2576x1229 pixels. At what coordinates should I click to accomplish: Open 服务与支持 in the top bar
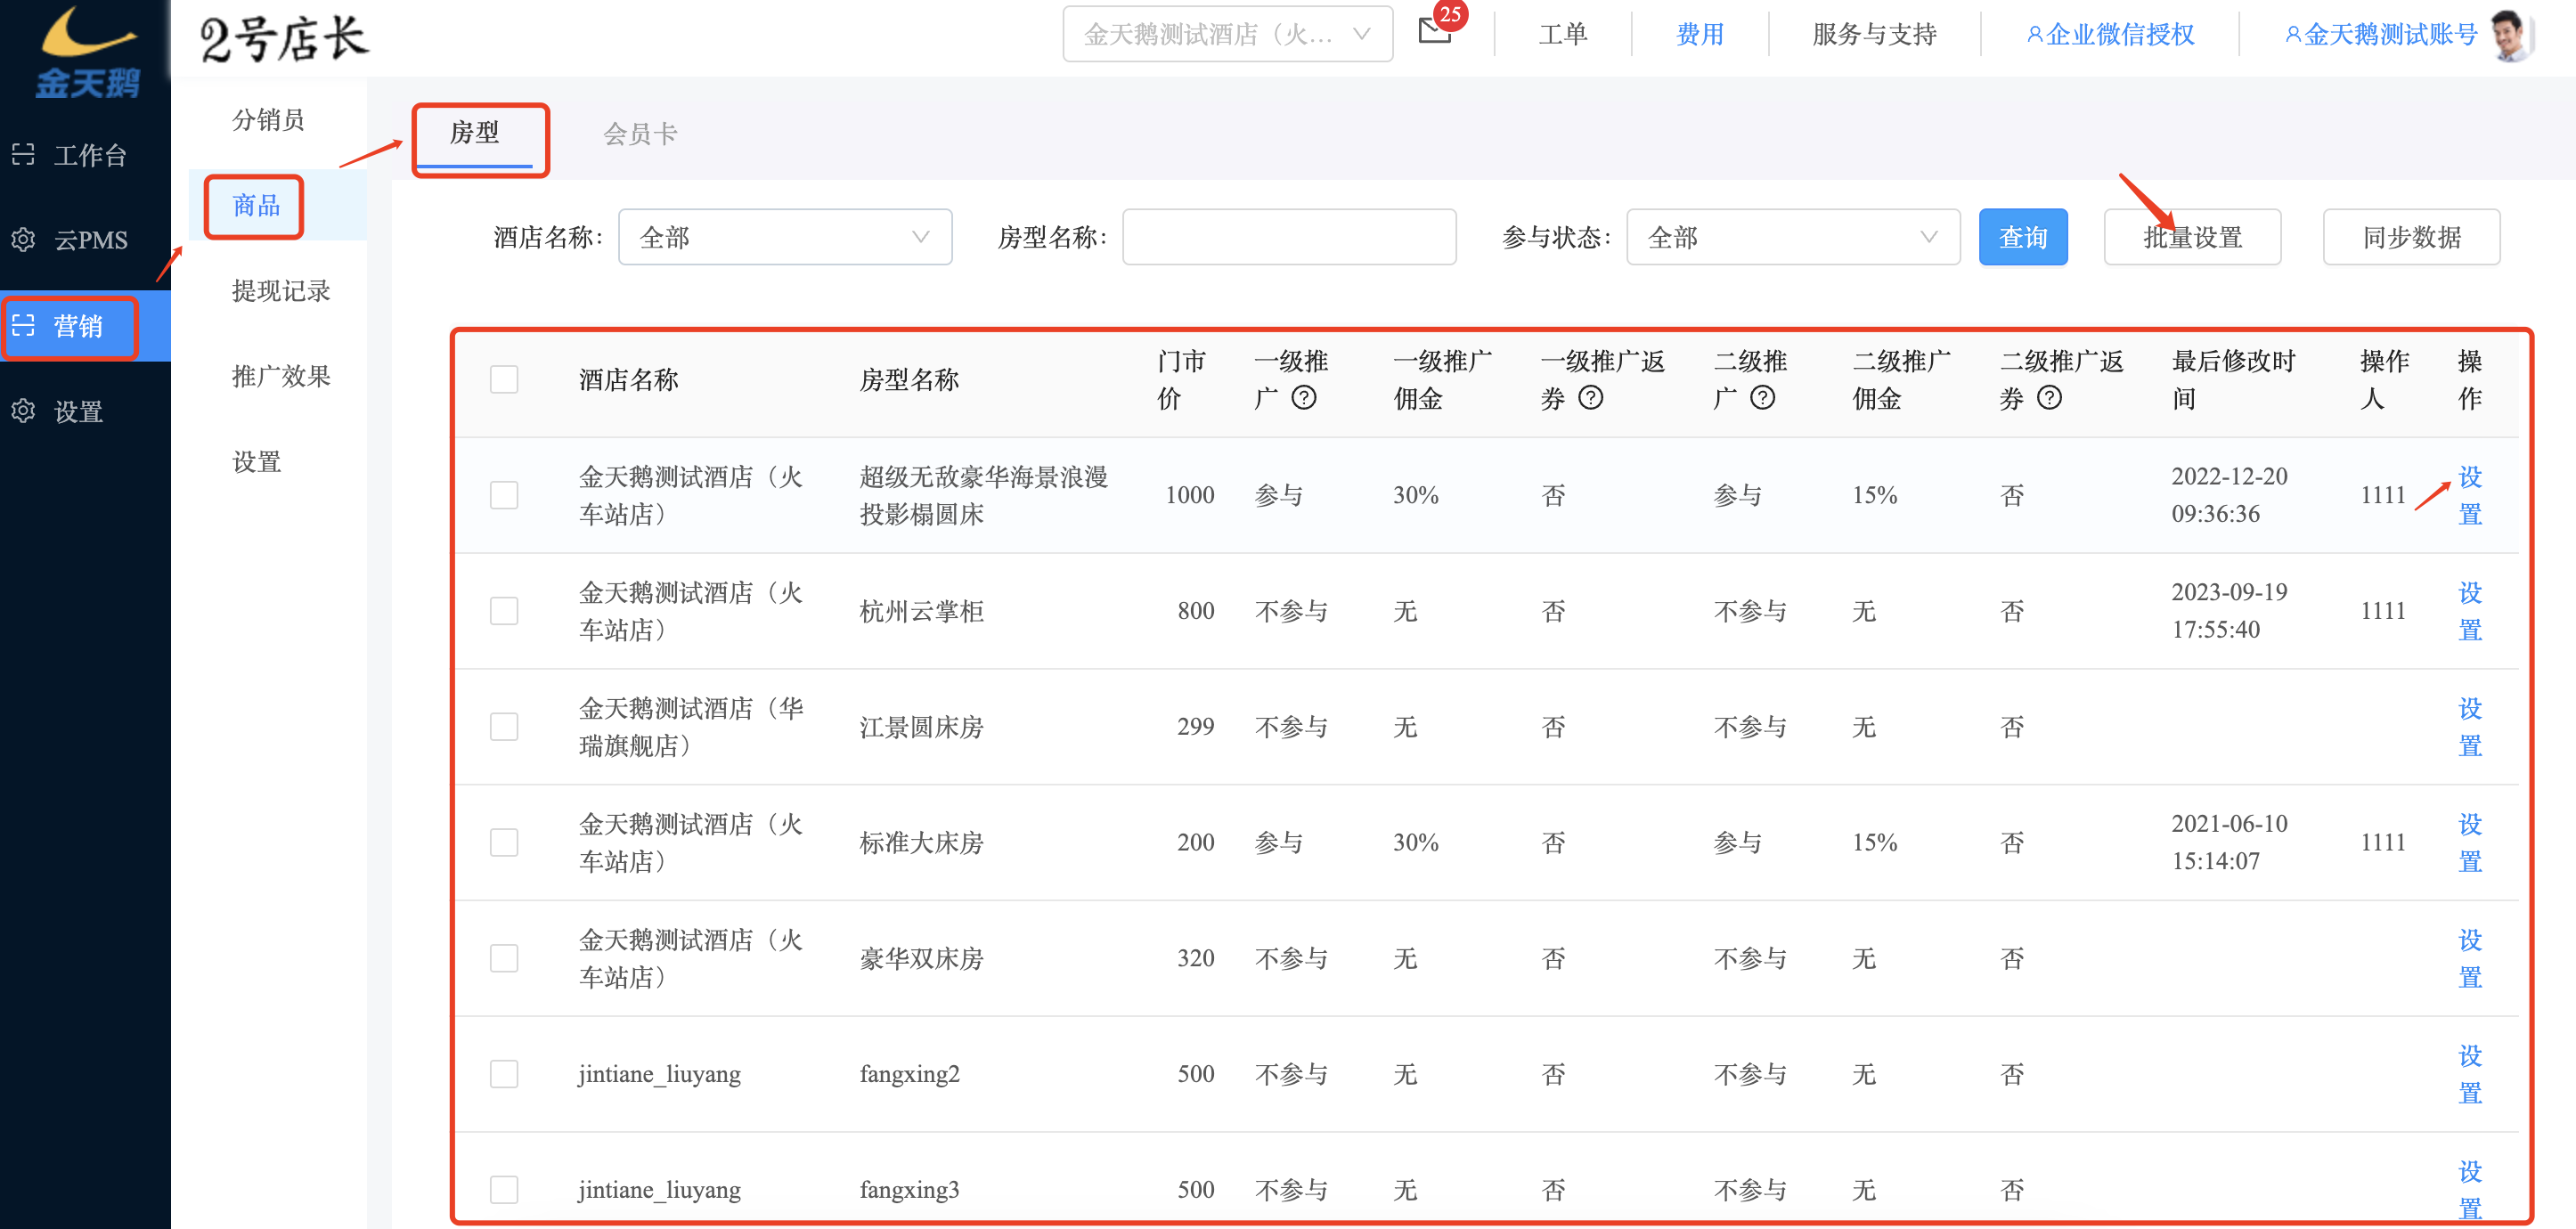click(x=1874, y=35)
